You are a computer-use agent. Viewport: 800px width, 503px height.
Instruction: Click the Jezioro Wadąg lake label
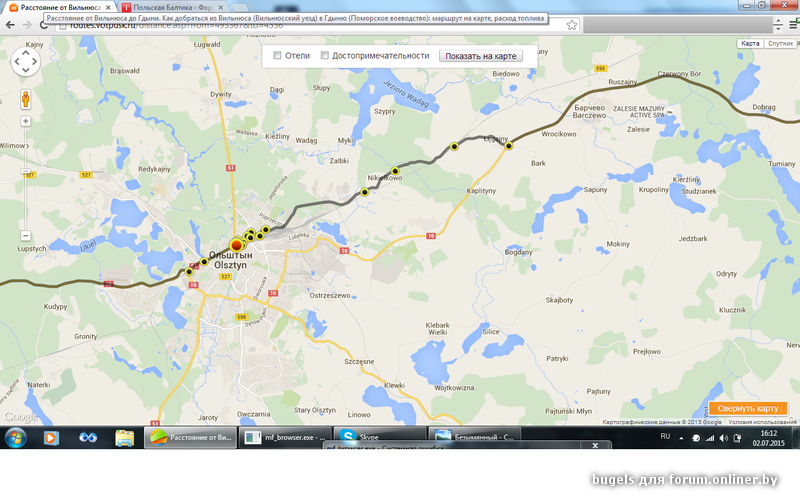(x=406, y=94)
